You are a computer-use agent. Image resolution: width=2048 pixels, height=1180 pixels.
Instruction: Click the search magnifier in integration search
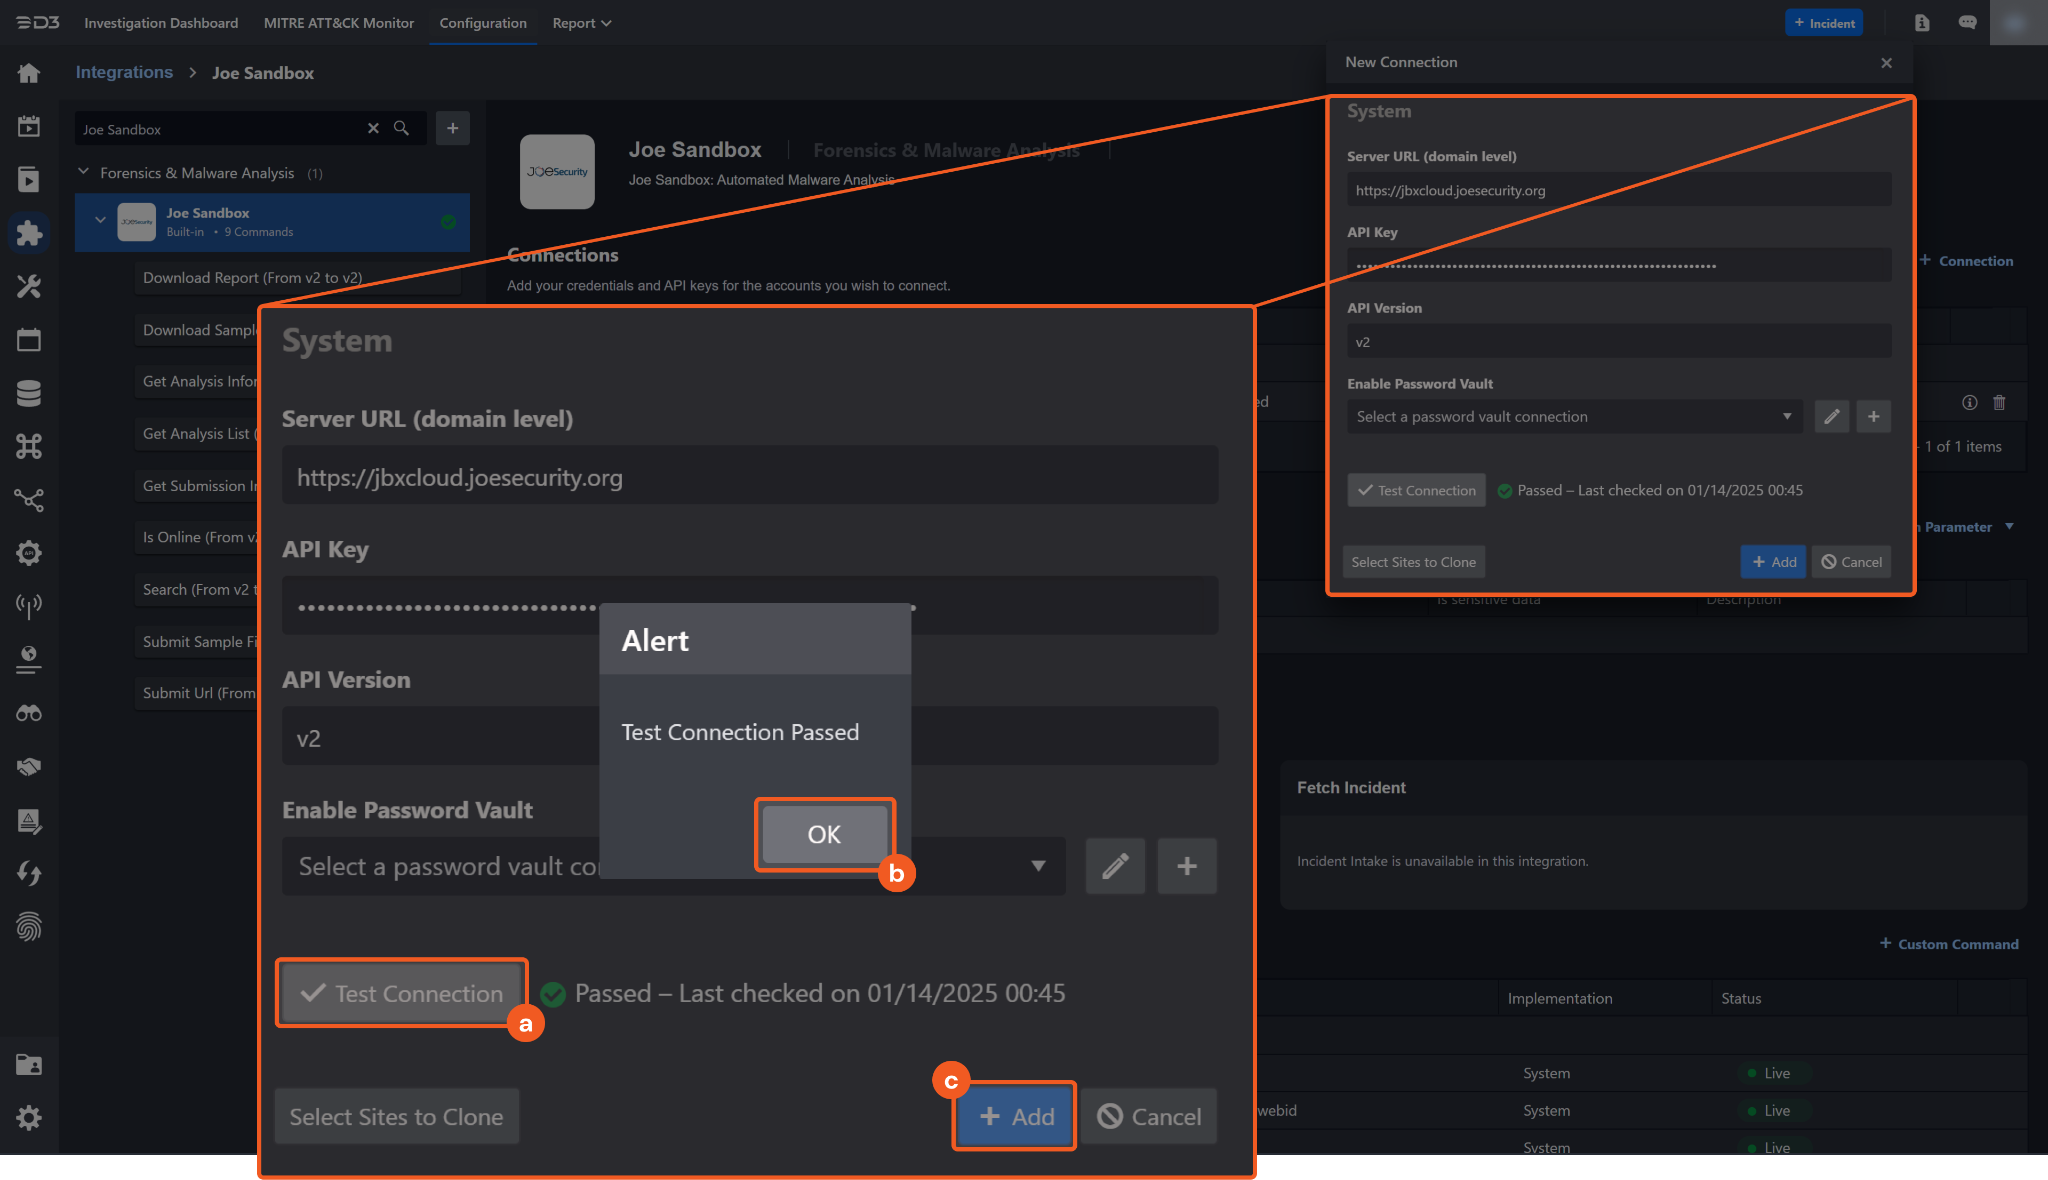click(x=401, y=128)
